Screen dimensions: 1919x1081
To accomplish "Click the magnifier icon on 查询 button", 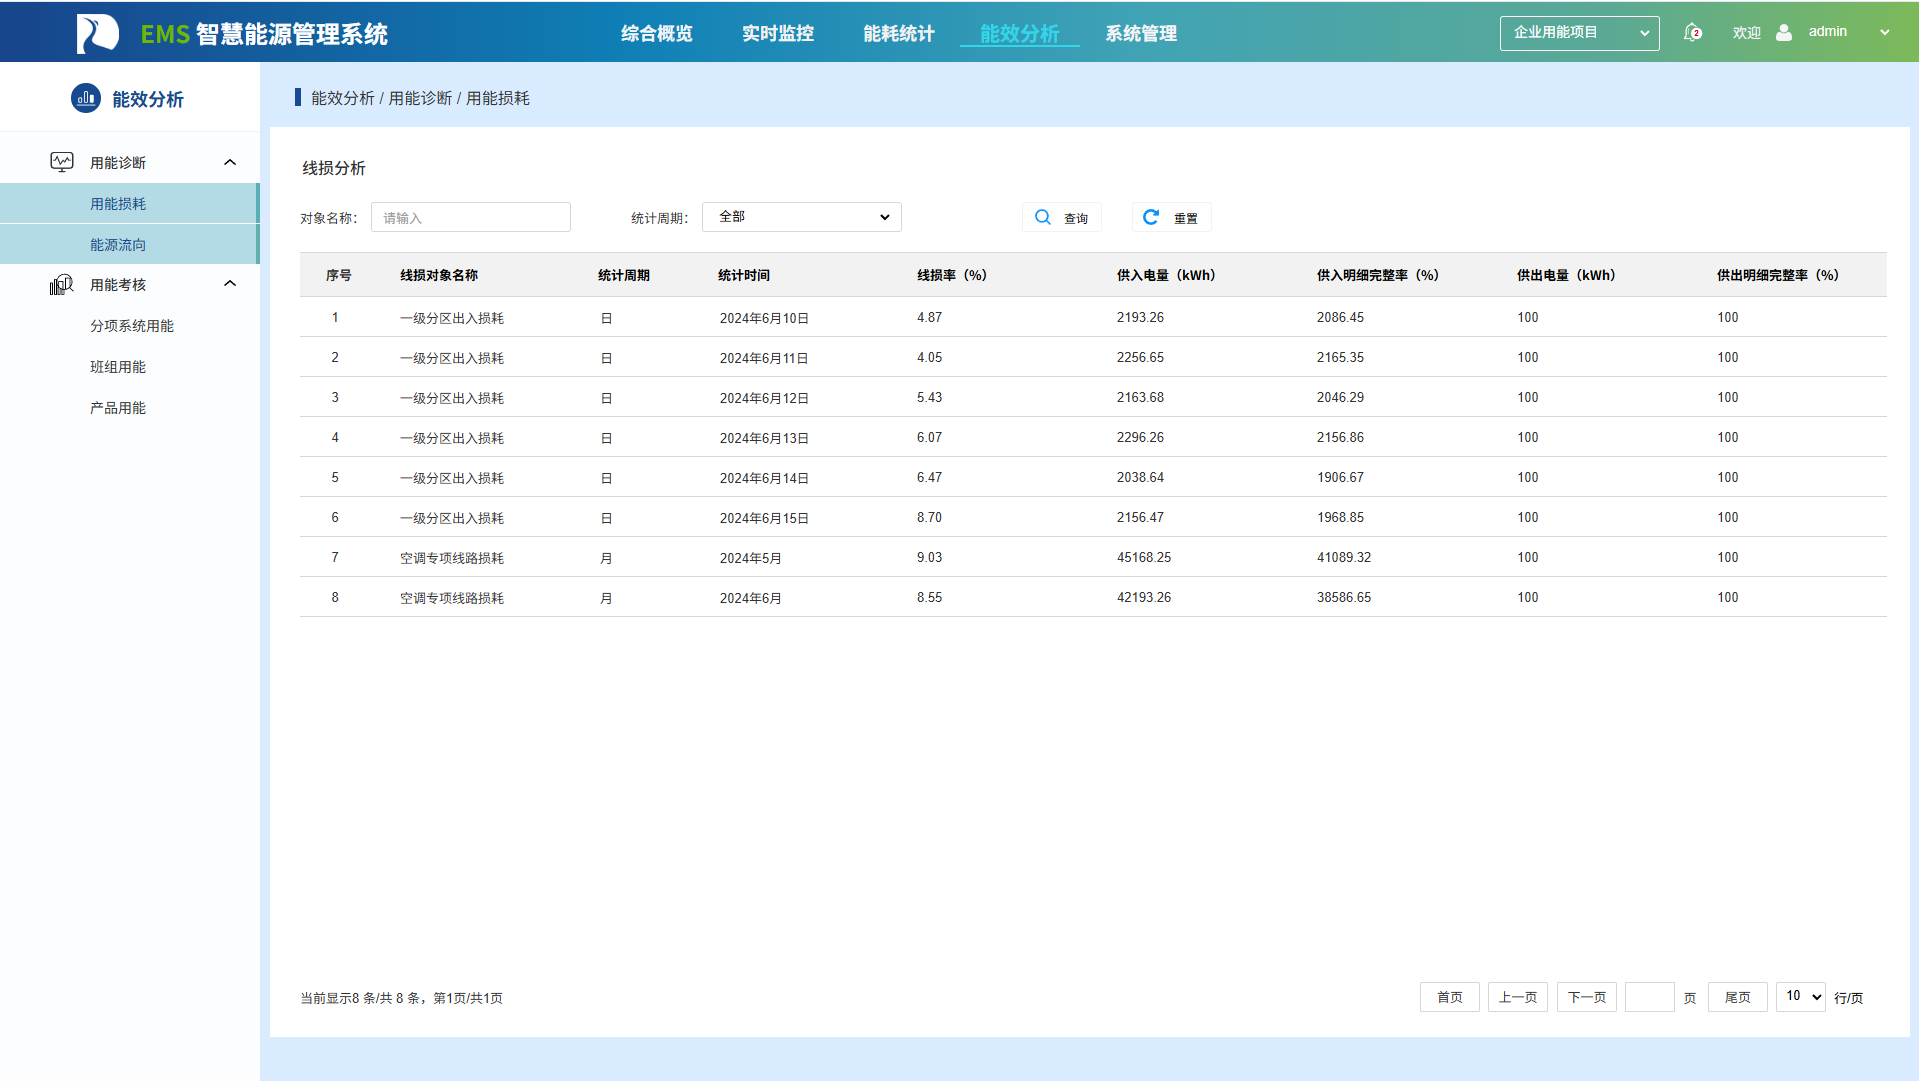I will pyautogui.click(x=1043, y=217).
